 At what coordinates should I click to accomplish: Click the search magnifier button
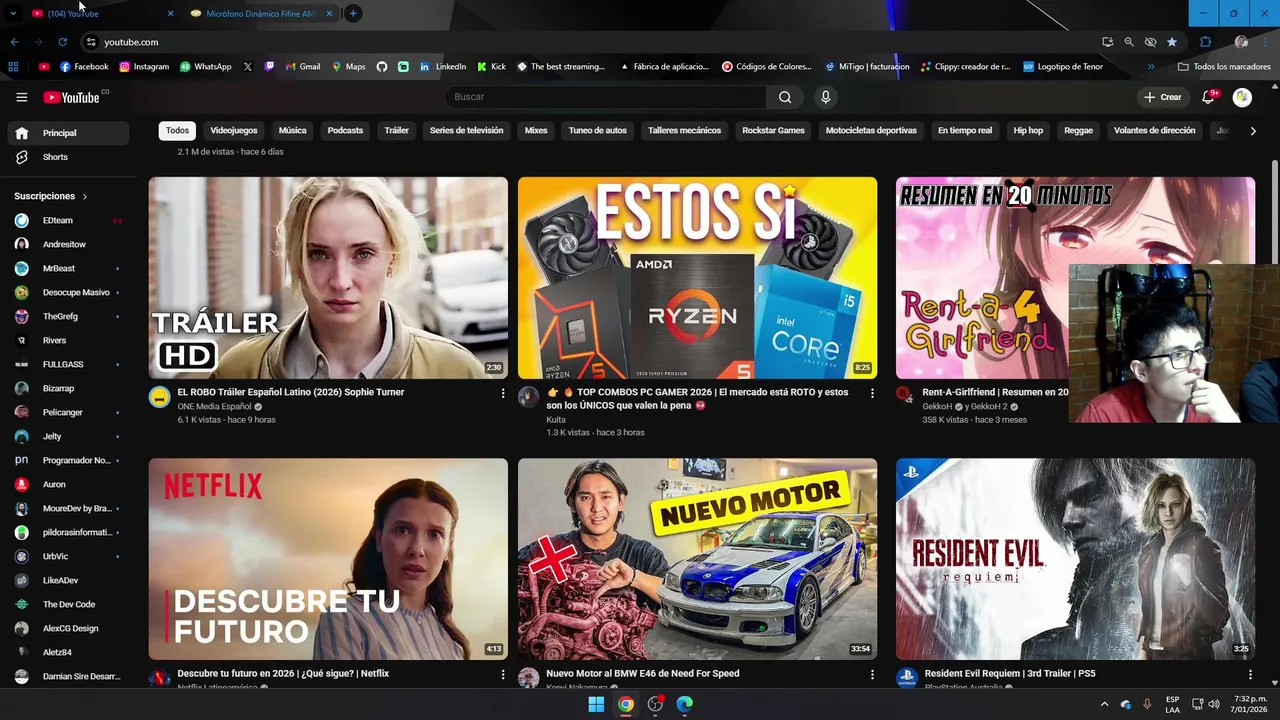click(785, 97)
